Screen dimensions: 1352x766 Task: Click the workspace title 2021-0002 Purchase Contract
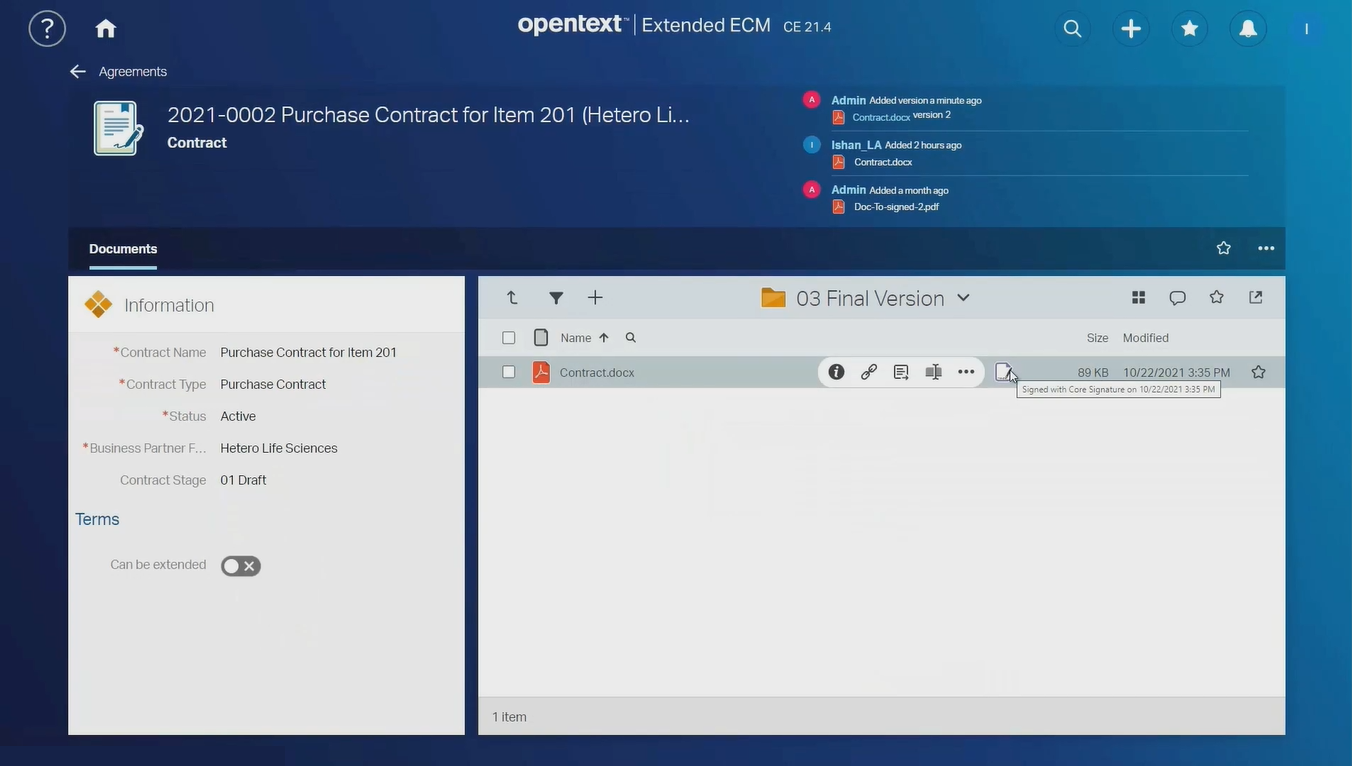[428, 114]
